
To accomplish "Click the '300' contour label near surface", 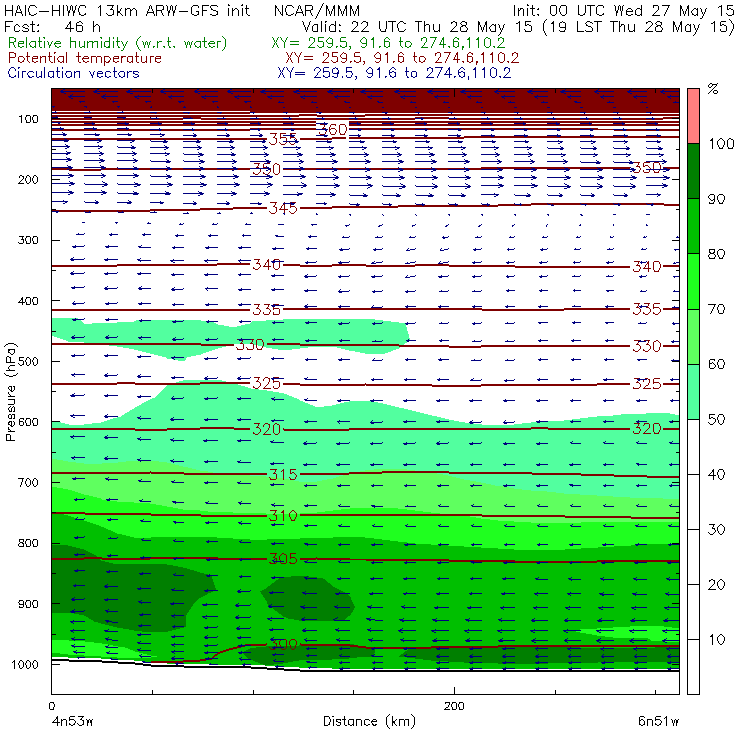I will (283, 645).
